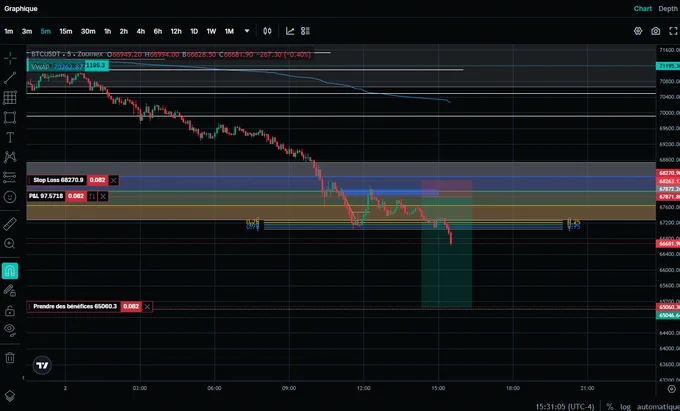The image size is (680, 411).
Task: Toggle automatique auto-scale mode
Action: pos(658,407)
